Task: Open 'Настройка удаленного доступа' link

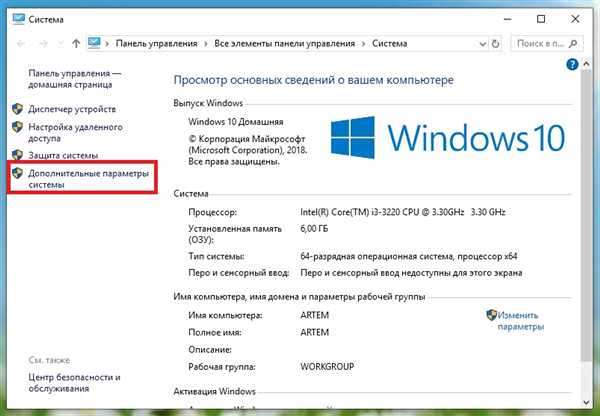Action: point(75,132)
